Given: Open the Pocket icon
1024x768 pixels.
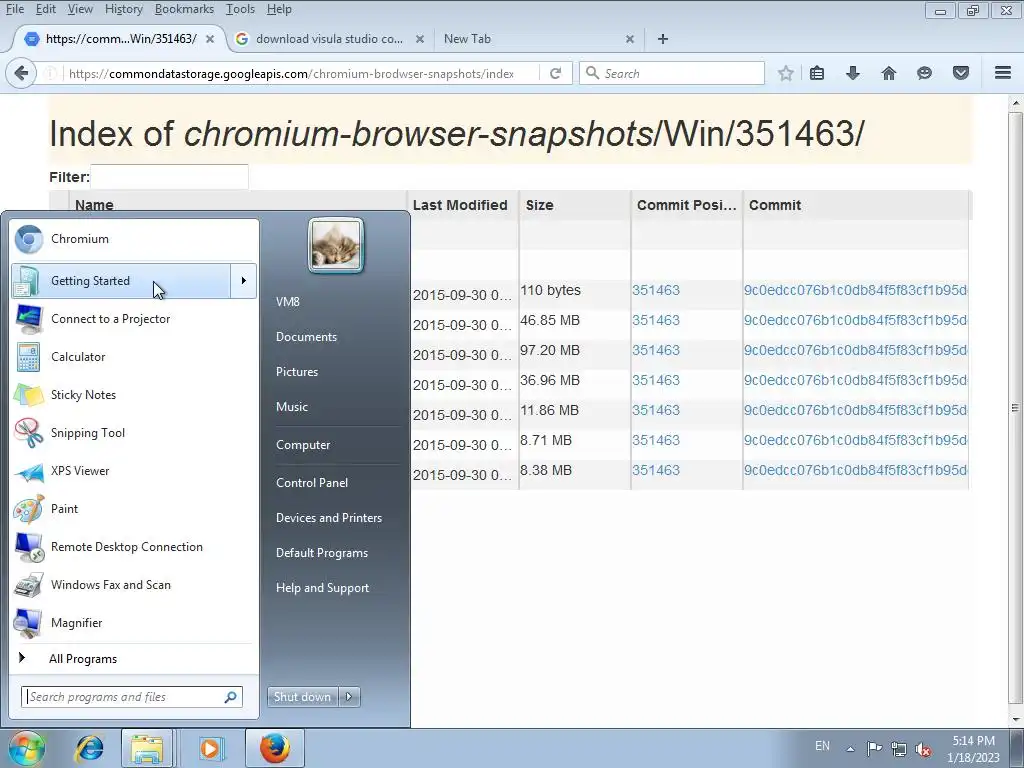Looking at the screenshot, I should pos(961,73).
